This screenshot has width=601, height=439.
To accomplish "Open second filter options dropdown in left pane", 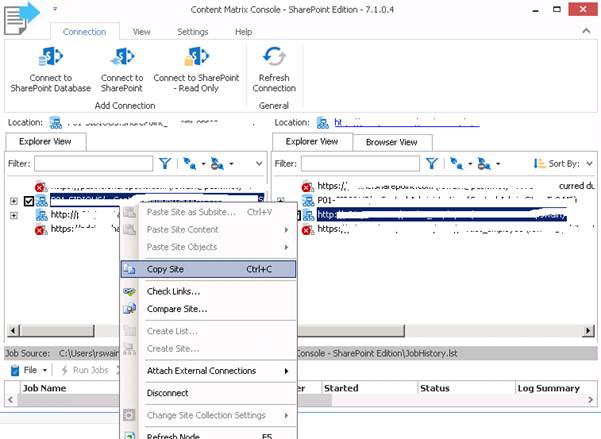I will (231, 164).
